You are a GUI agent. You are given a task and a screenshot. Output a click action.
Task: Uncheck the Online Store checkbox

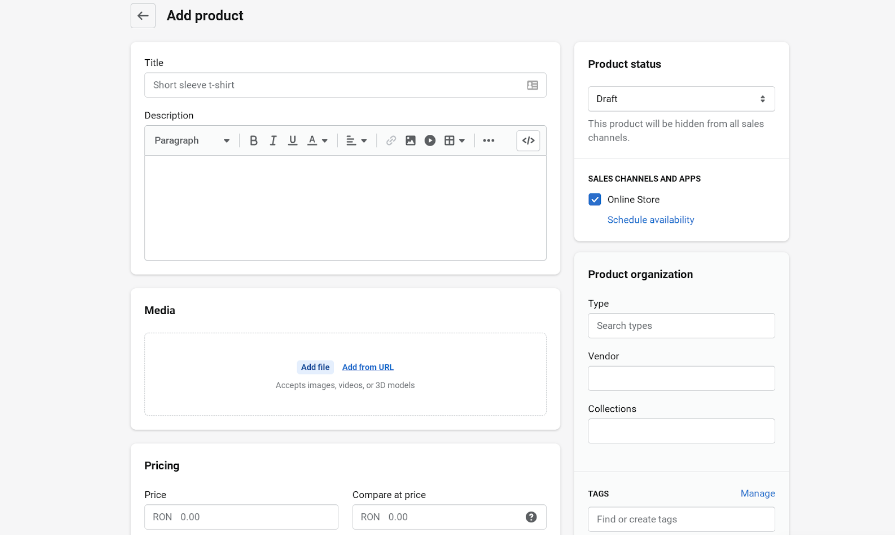[595, 200]
